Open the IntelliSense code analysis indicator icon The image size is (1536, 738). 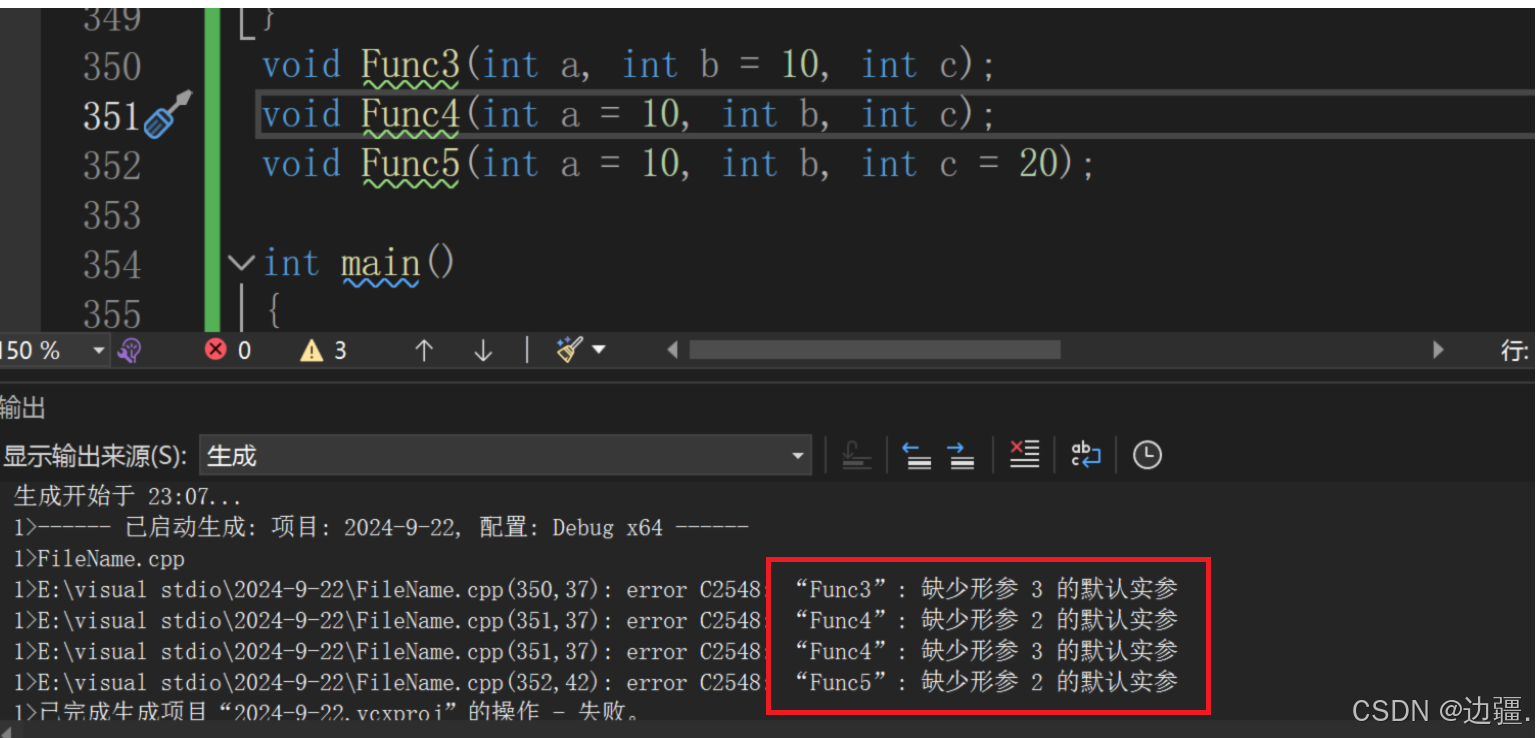tap(130, 350)
